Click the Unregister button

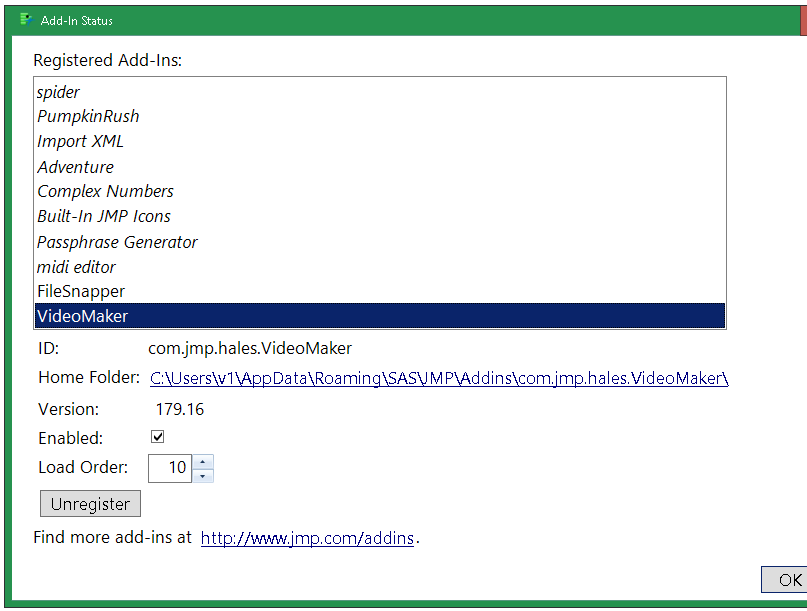(90, 503)
